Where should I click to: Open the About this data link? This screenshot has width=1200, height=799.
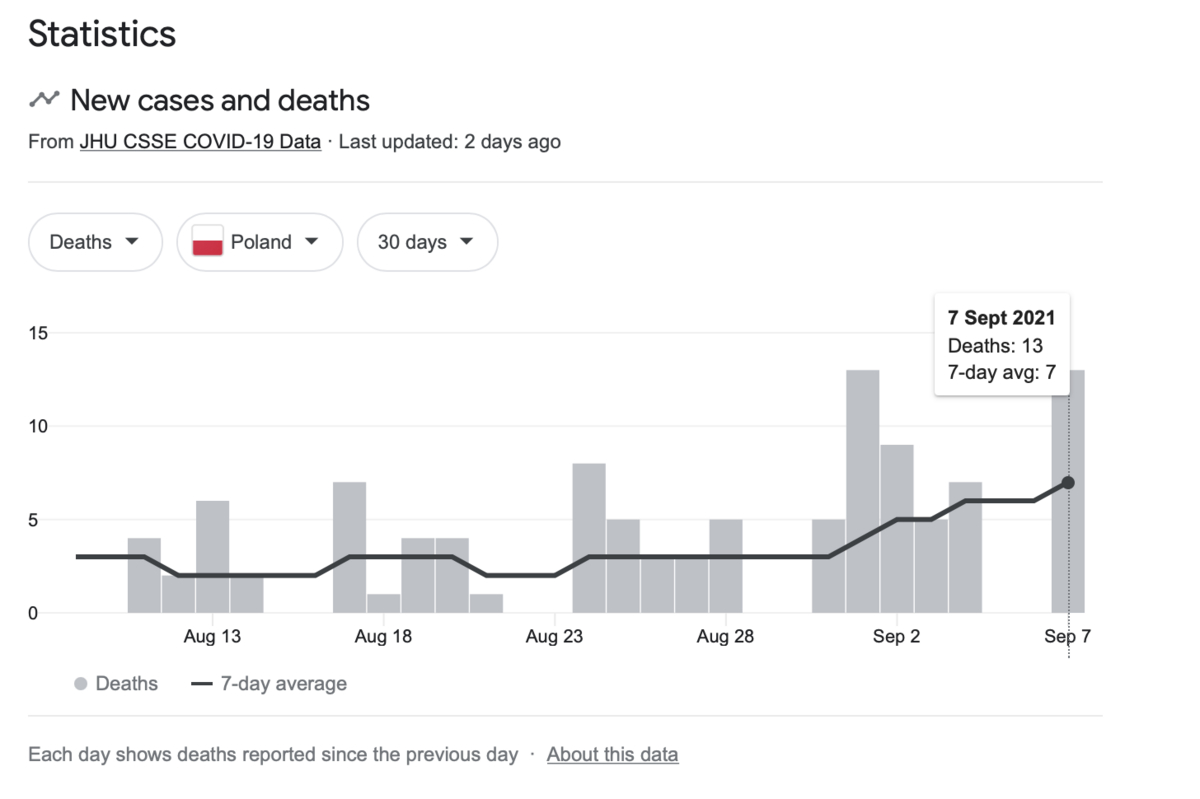point(612,754)
